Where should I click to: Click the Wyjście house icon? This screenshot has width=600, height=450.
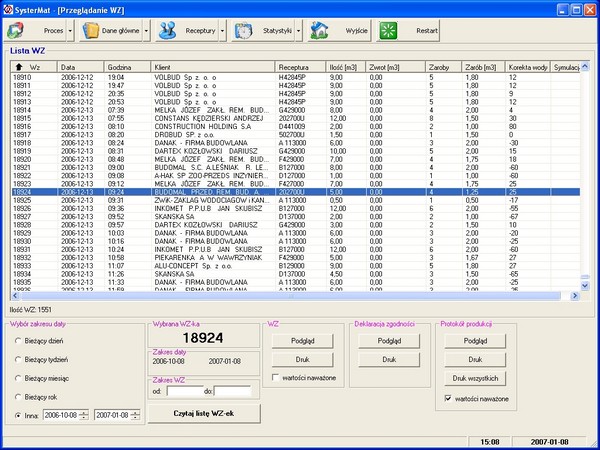[x=319, y=31]
